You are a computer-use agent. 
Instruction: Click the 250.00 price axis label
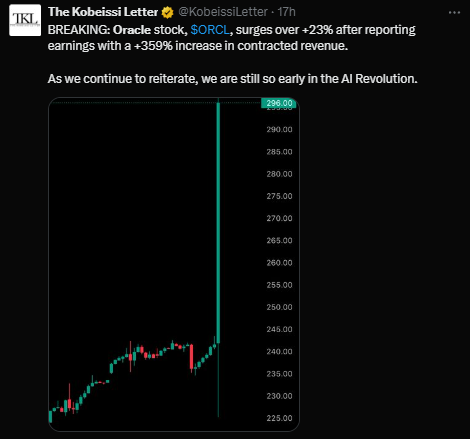[x=279, y=307]
